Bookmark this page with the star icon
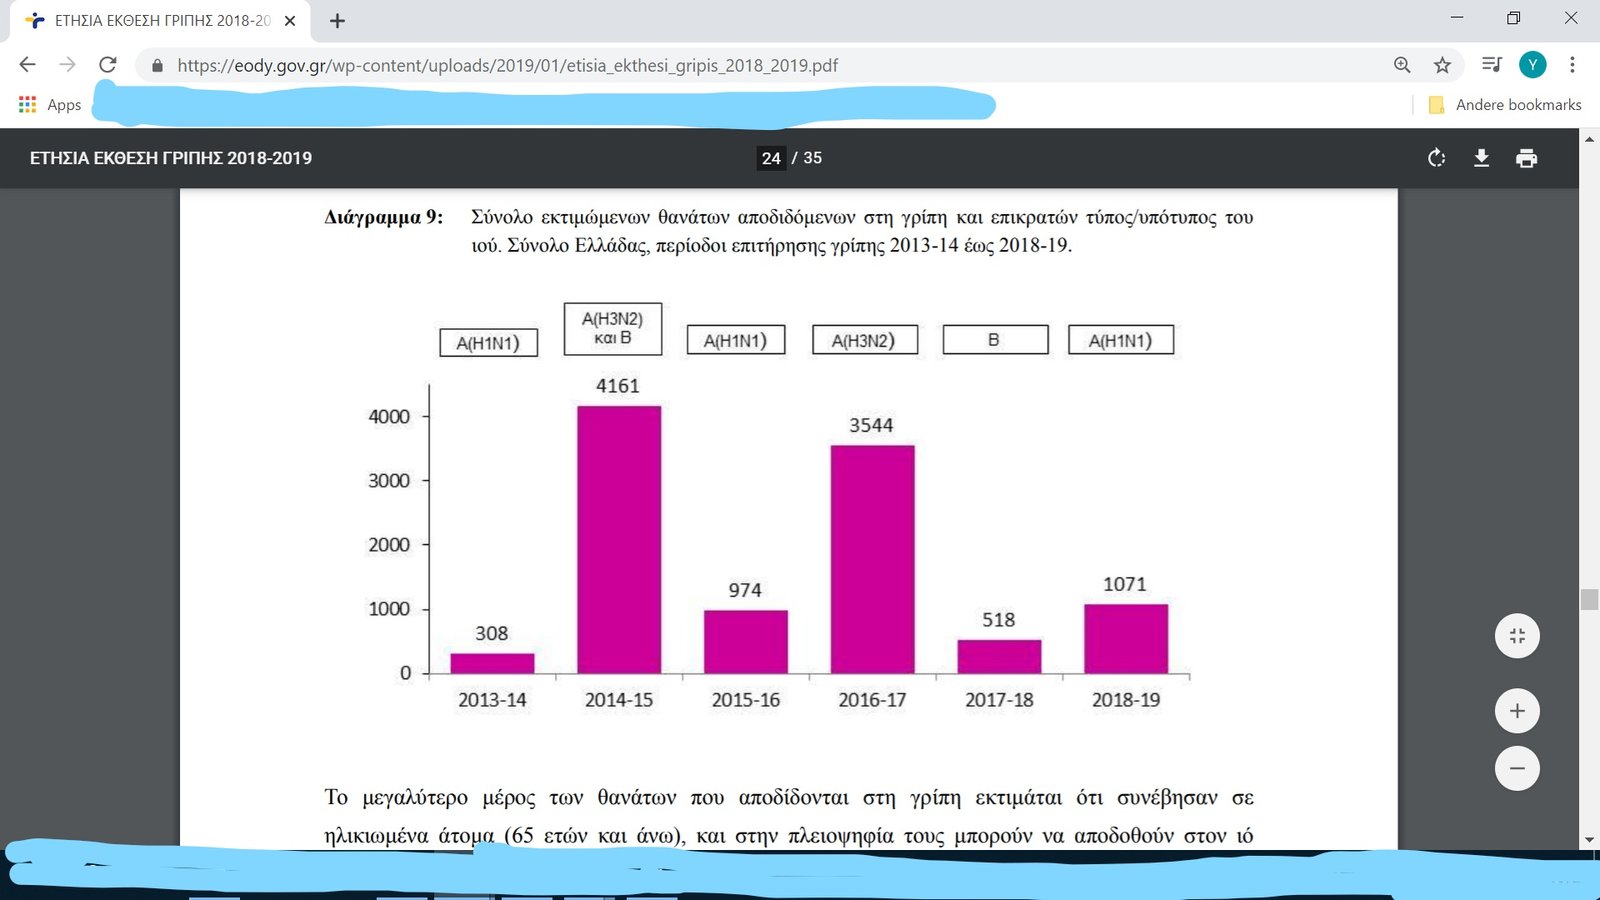Screen dimensions: 1600x900 [1442, 65]
